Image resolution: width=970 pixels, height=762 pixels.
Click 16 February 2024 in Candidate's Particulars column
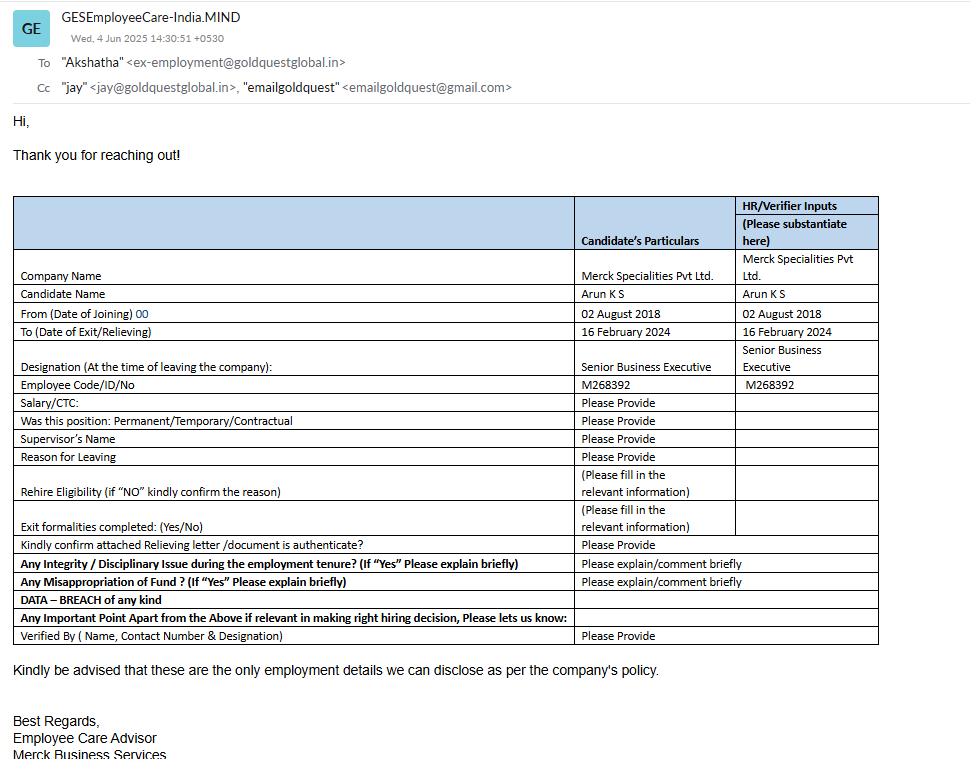[626, 332]
